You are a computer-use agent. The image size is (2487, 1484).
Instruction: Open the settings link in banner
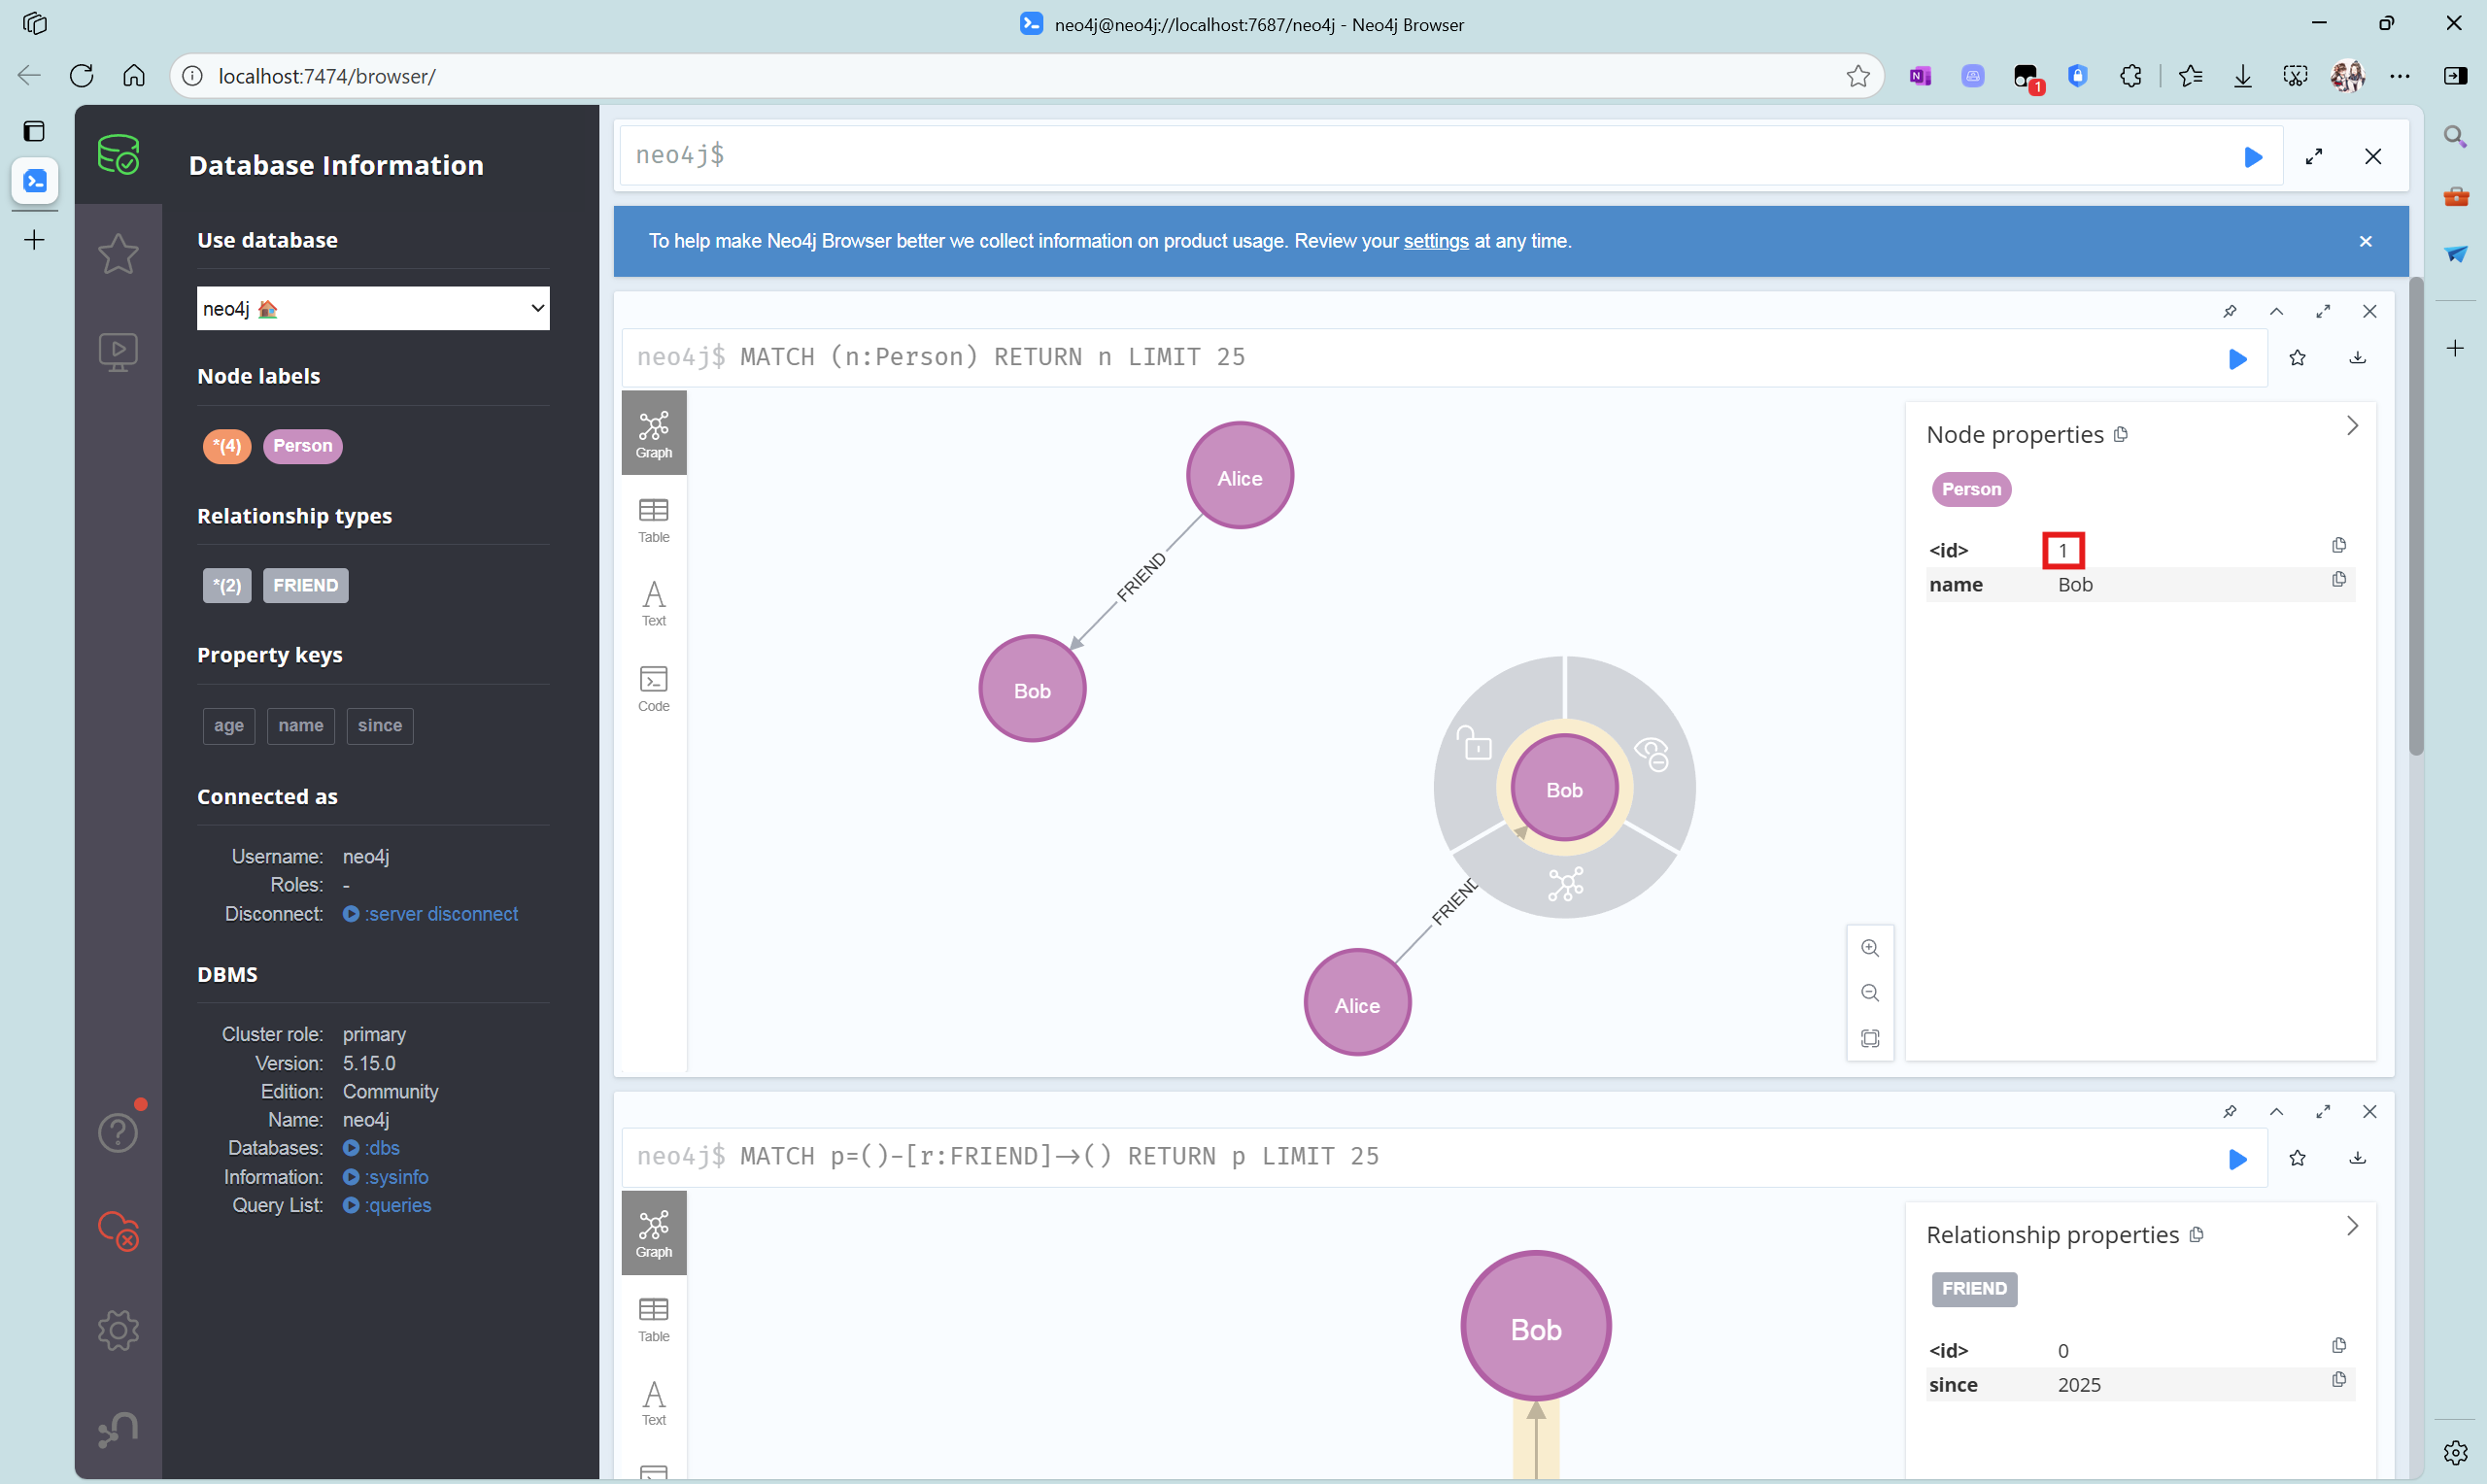(1436, 241)
